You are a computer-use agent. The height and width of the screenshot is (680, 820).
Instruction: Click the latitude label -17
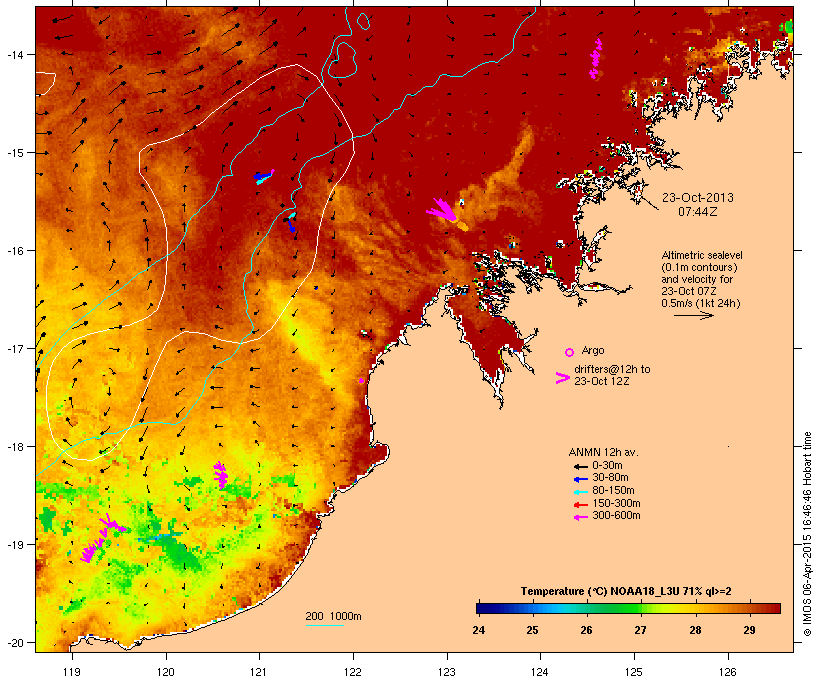pyautogui.click(x=15, y=348)
